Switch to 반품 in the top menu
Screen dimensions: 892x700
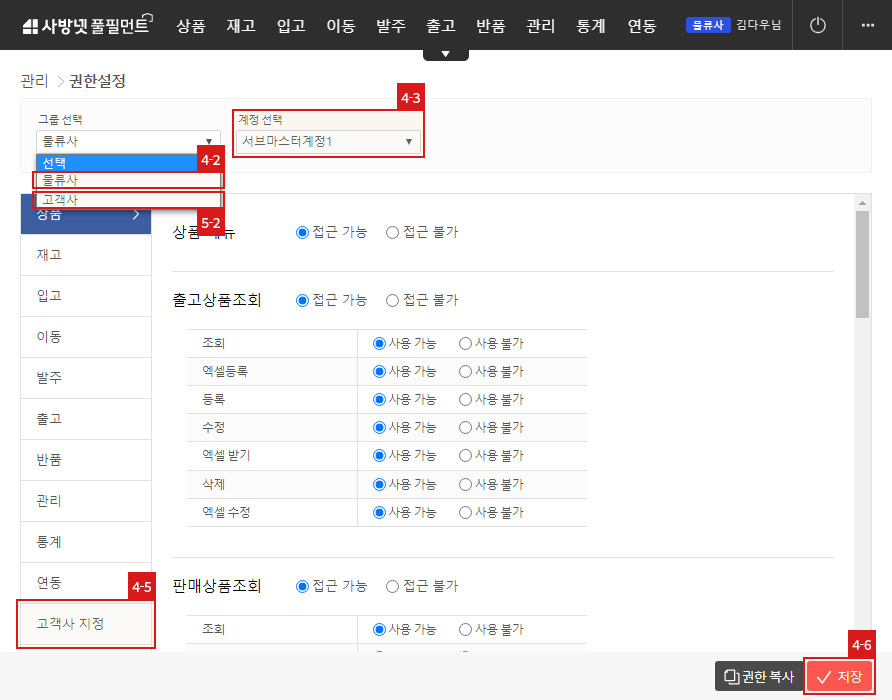(491, 26)
